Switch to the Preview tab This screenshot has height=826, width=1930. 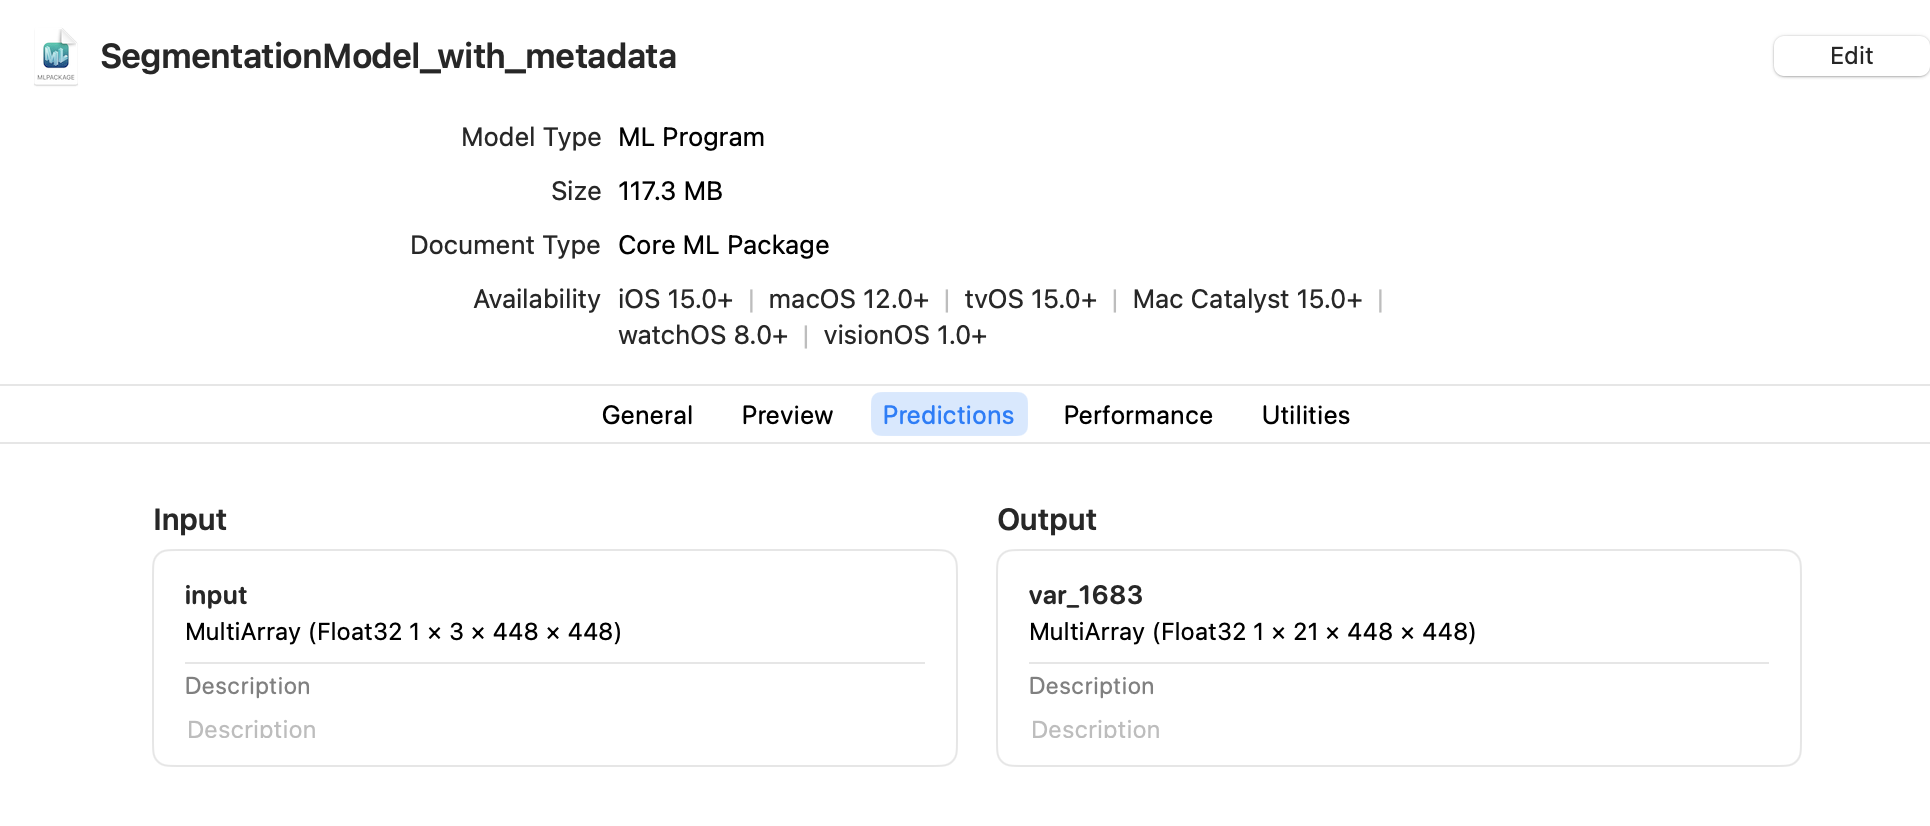[787, 415]
